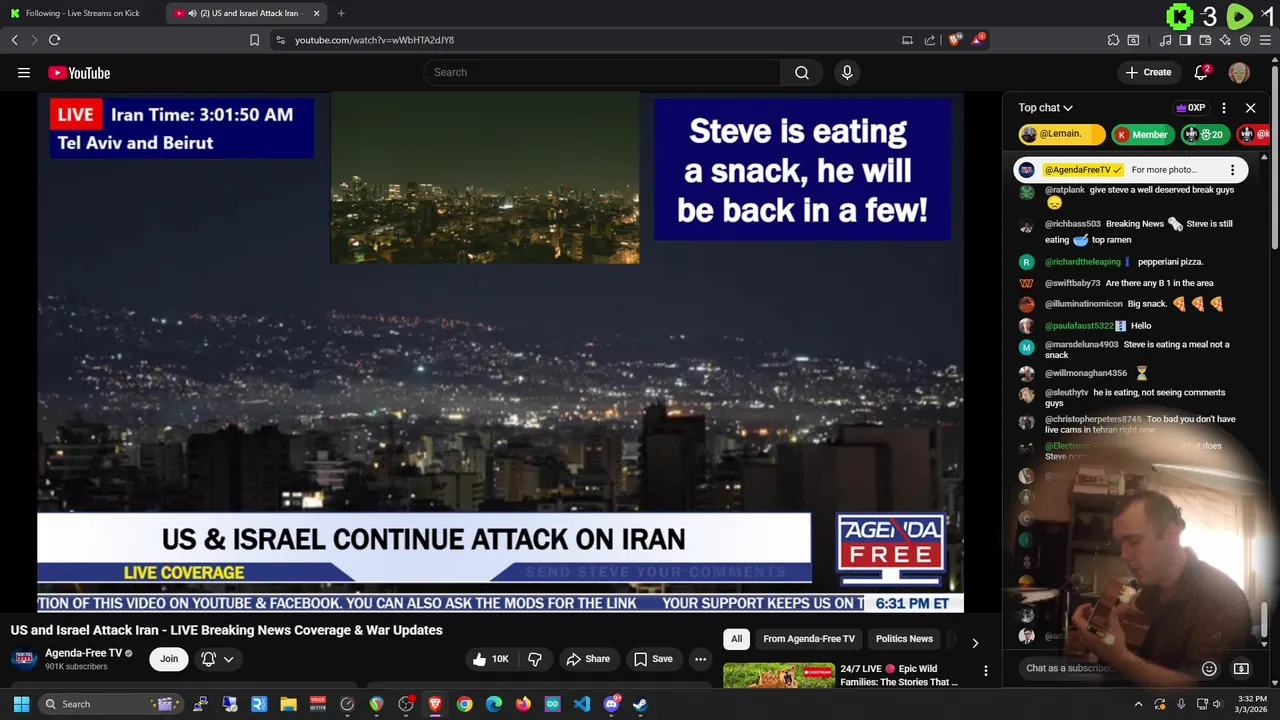This screenshot has height=720, width=1280.
Task: Click the YouTube search input field
Action: point(602,72)
